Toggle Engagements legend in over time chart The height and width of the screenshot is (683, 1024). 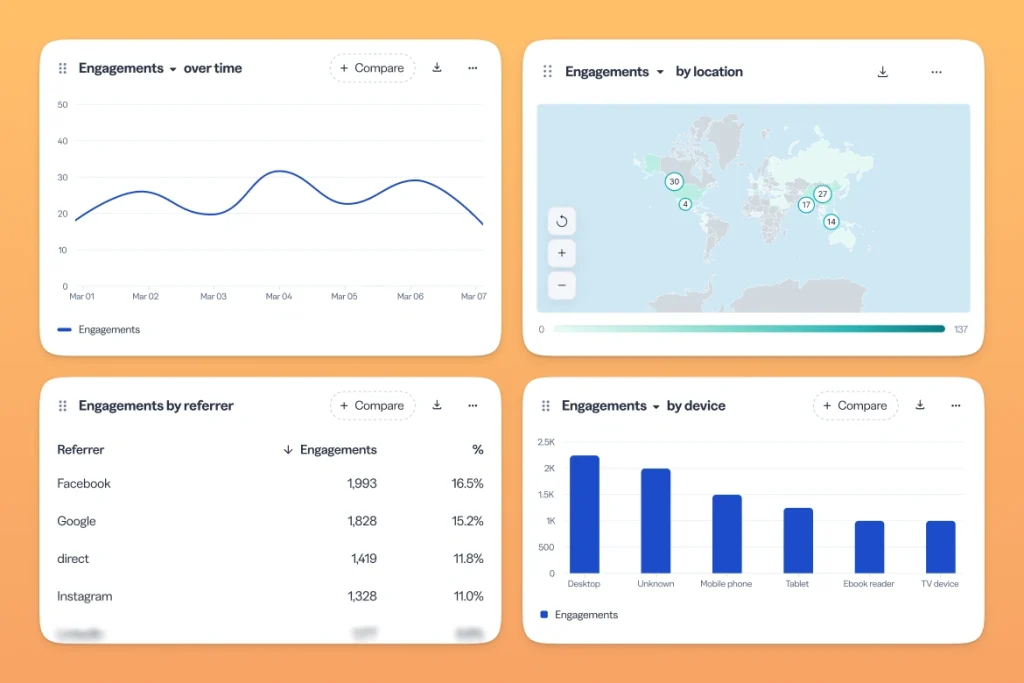[x=99, y=330]
